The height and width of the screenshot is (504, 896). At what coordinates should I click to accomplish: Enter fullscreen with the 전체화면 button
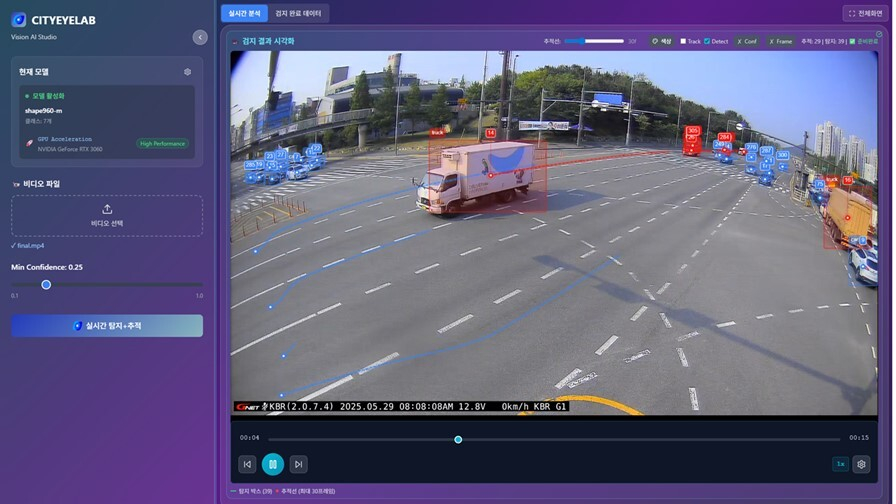pos(863,13)
